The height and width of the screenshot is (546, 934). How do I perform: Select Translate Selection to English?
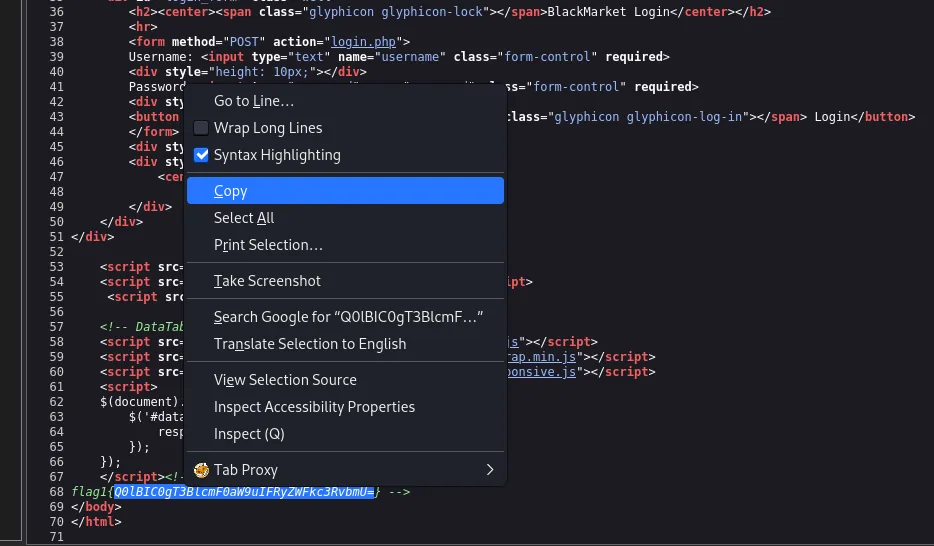[x=345, y=344]
